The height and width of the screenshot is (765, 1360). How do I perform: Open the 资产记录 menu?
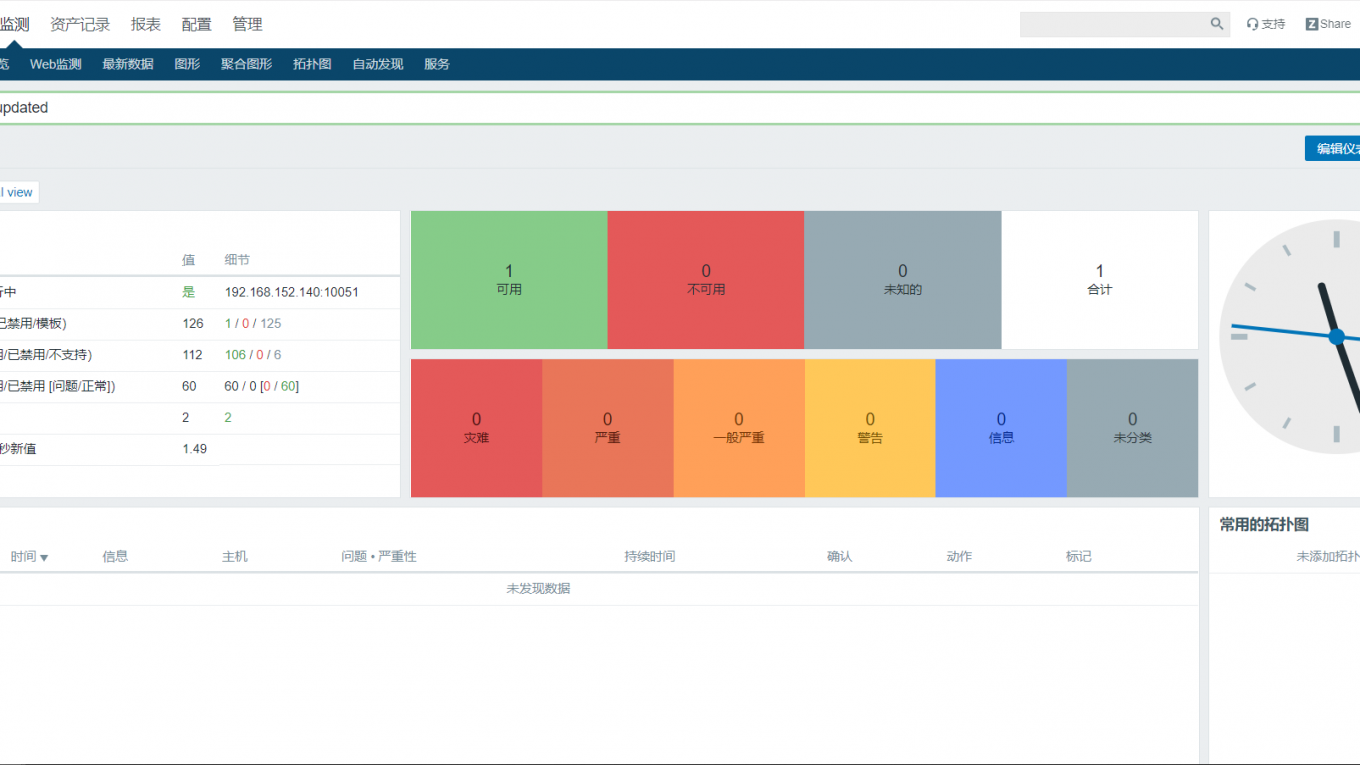click(80, 24)
